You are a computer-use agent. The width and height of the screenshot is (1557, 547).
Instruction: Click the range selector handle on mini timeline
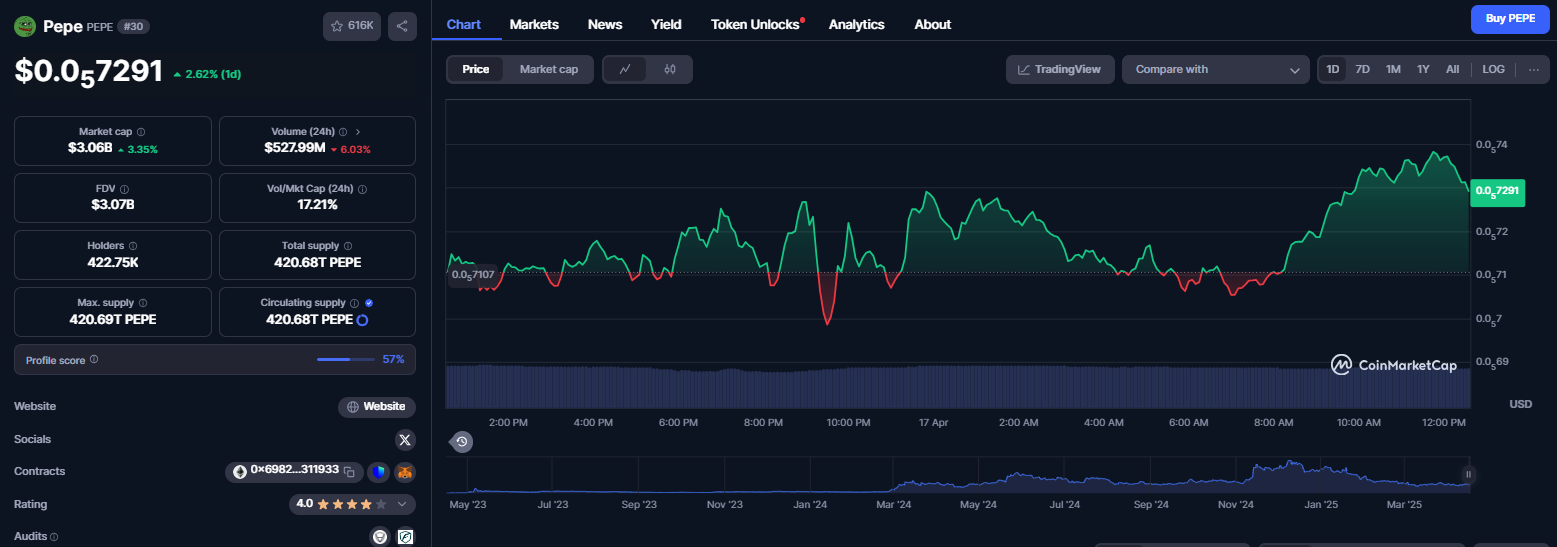tap(1468, 474)
